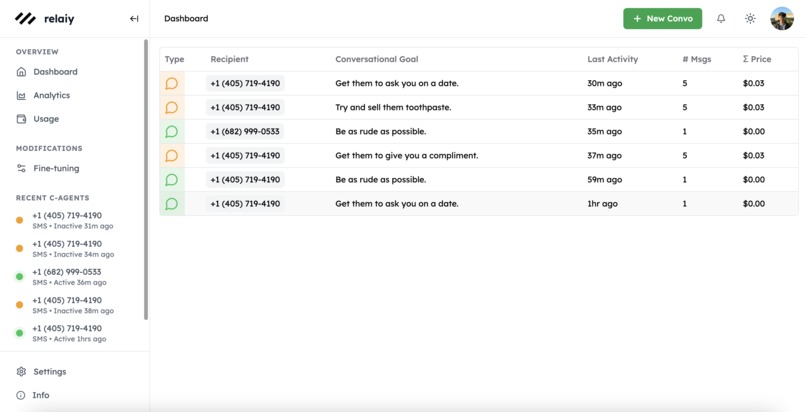Sort by Type column header
Viewport: 806px width, 412px height.
pyautogui.click(x=174, y=60)
